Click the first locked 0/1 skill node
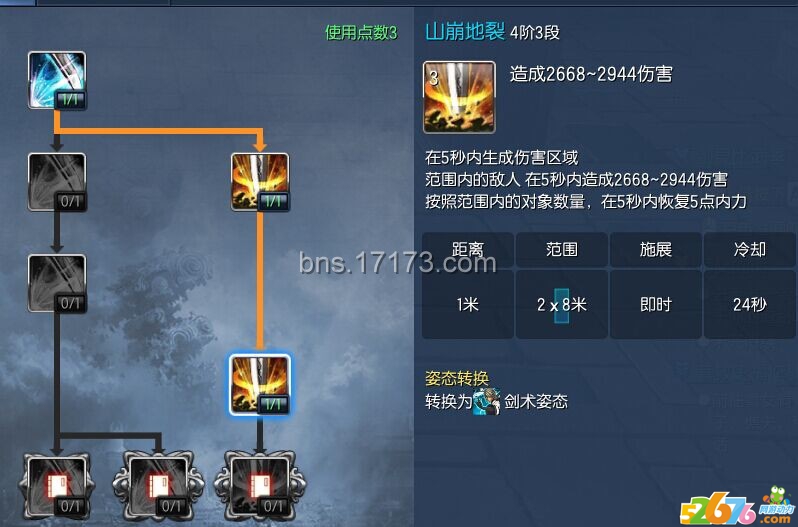The width and height of the screenshot is (798, 527). pos(56,182)
